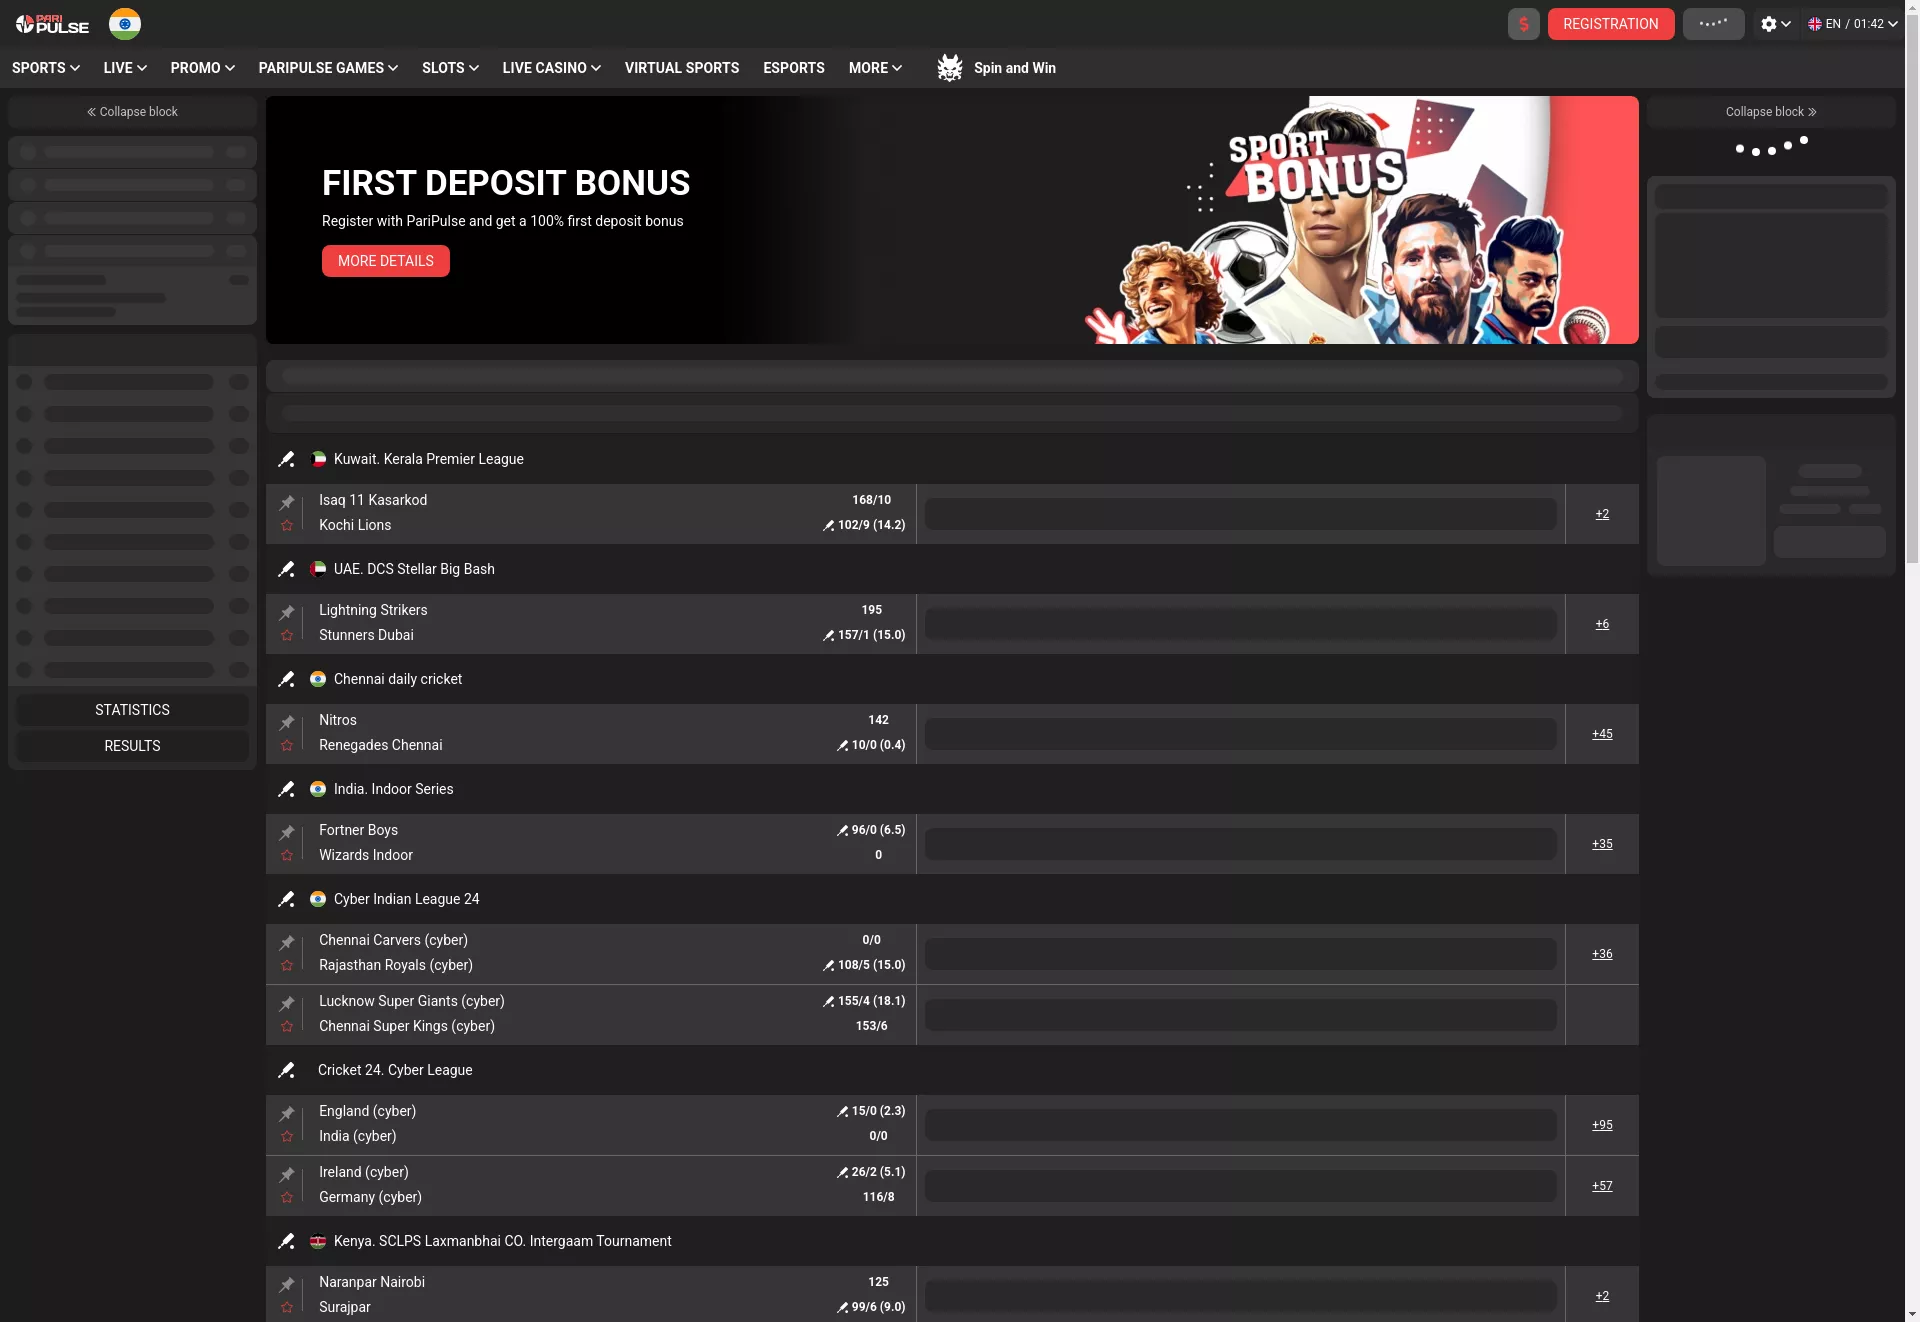Pin the Lucknow Super Giants (cyber) match
The width and height of the screenshot is (1920, 1322).
[x=287, y=1003]
